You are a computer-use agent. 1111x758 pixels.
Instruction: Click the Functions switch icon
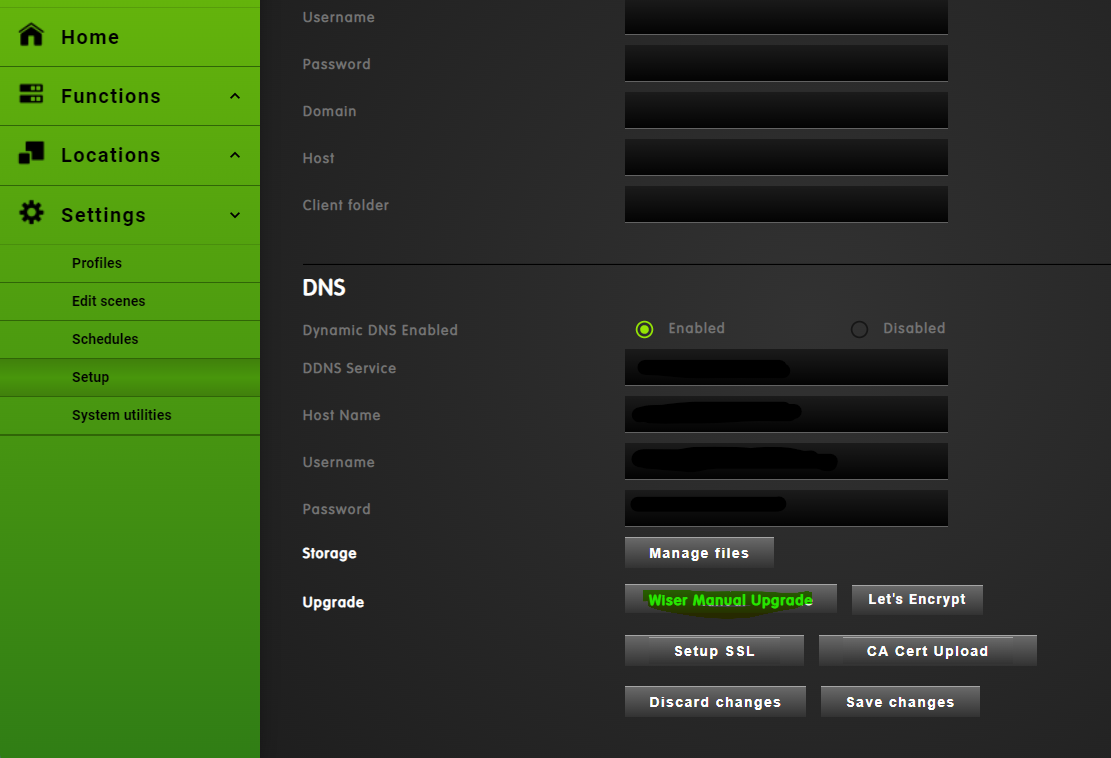[31, 94]
